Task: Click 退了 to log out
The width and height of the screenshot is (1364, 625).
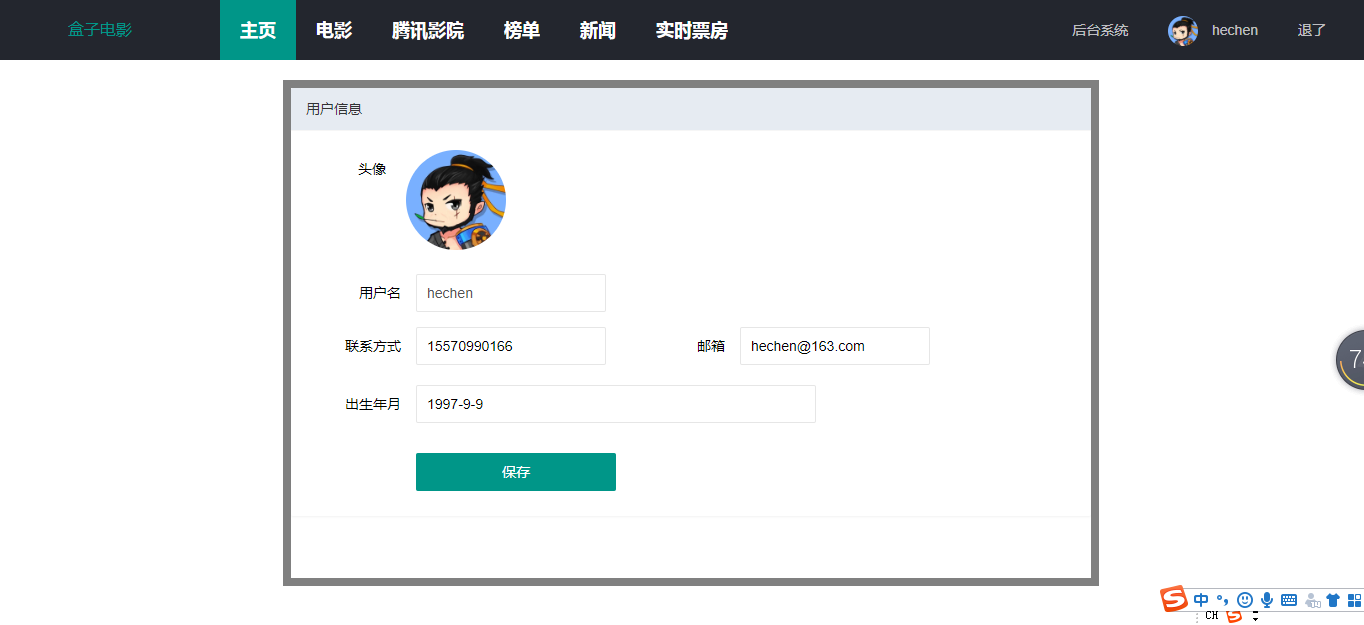Action: coord(1312,30)
